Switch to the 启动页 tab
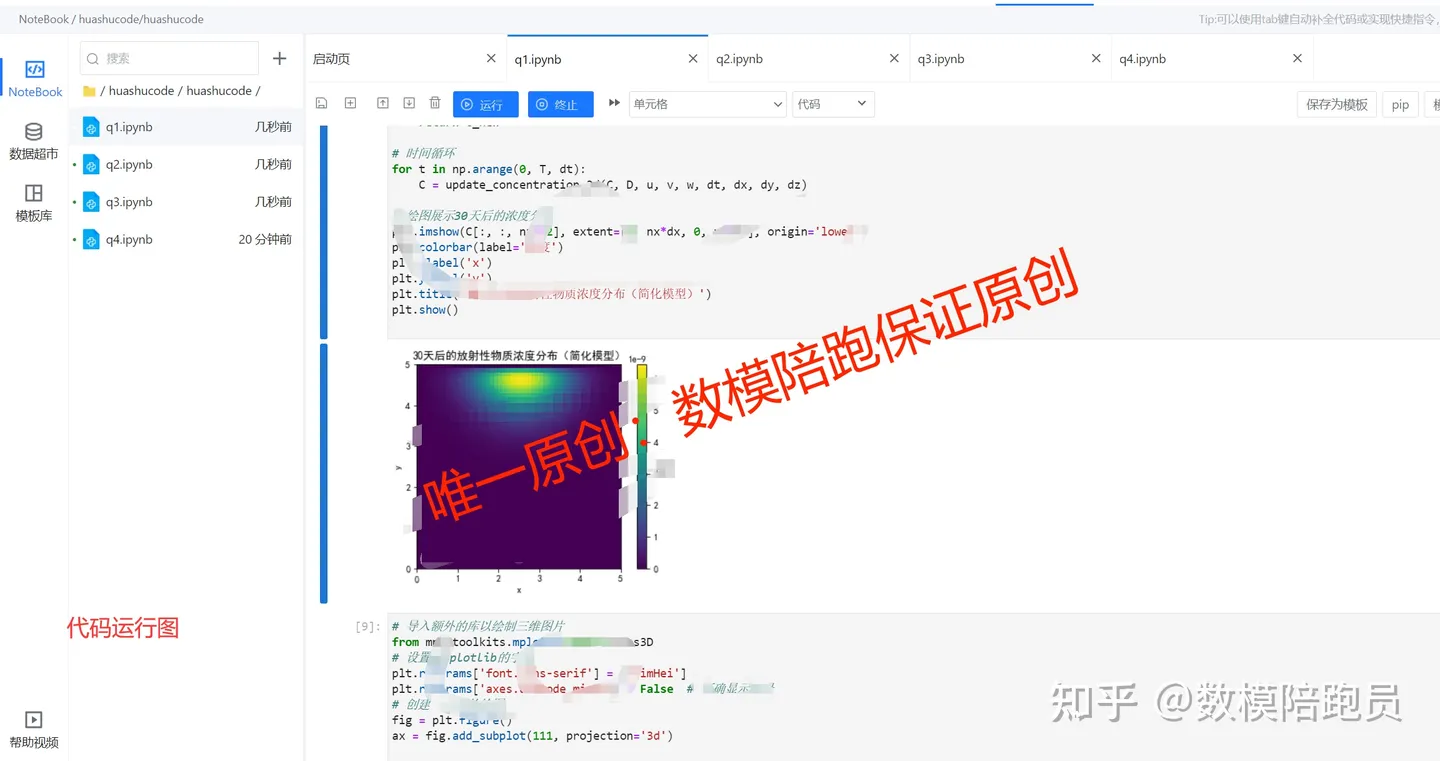Image resolution: width=1440 pixels, height=761 pixels. (405, 59)
